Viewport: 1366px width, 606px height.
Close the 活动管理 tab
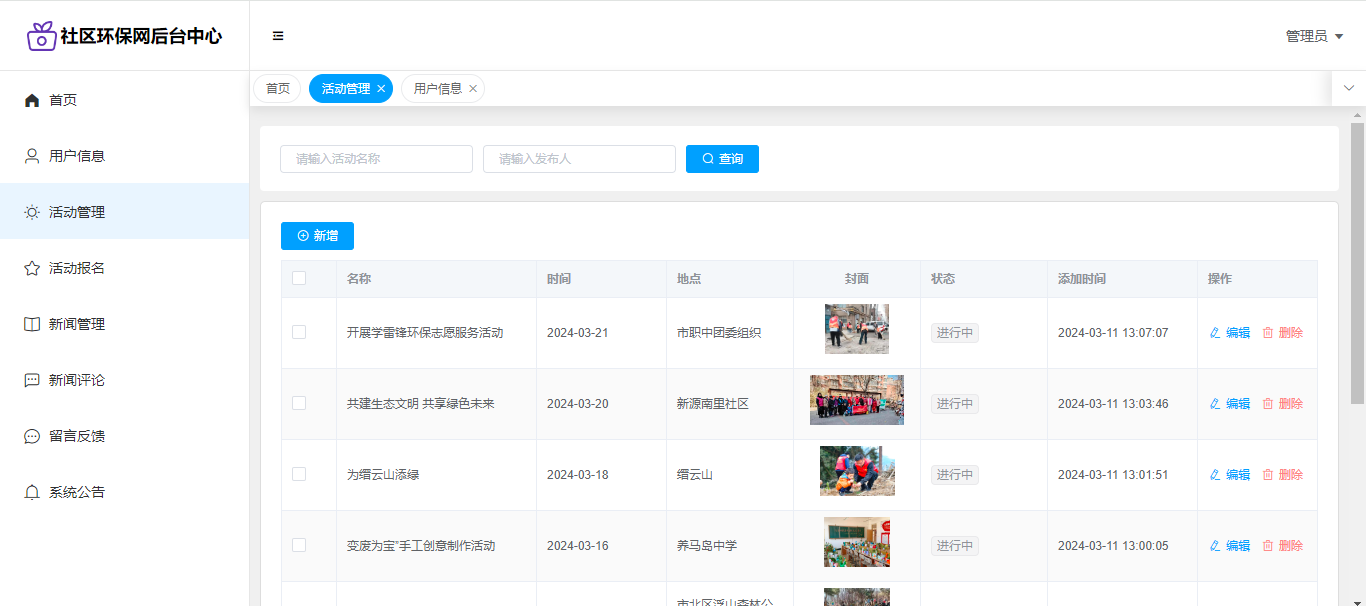tap(381, 89)
